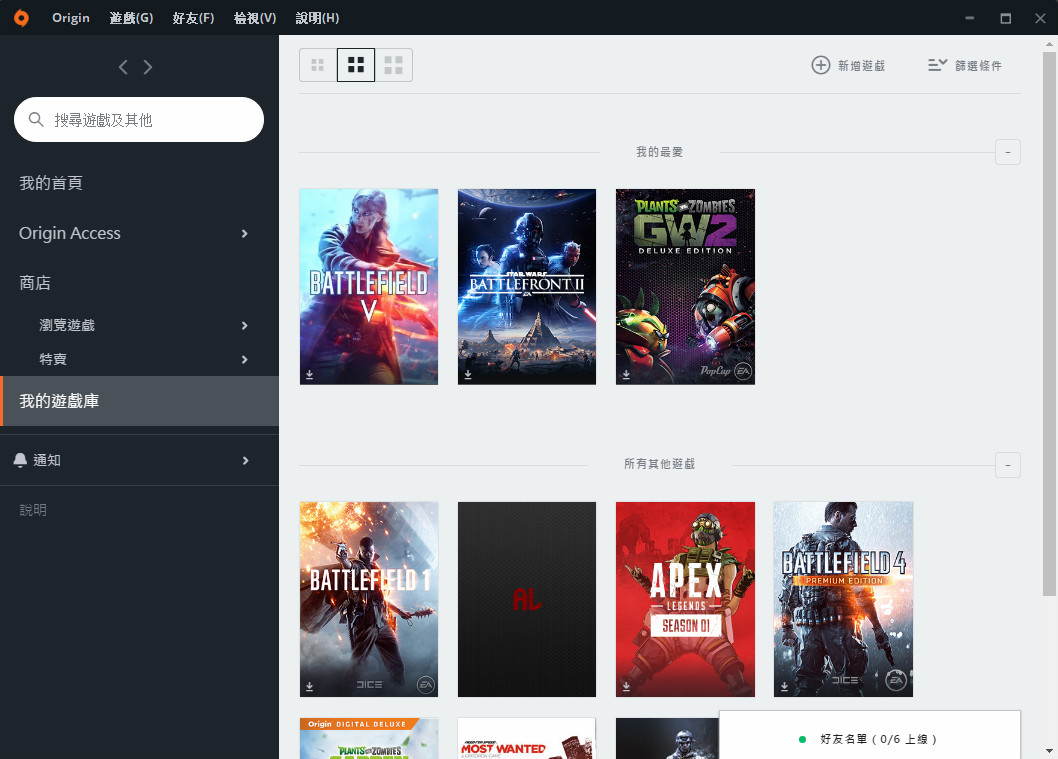Open 通知 in sidebar
The width and height of the screenshot is (1058, 759).
coord(47,460)
